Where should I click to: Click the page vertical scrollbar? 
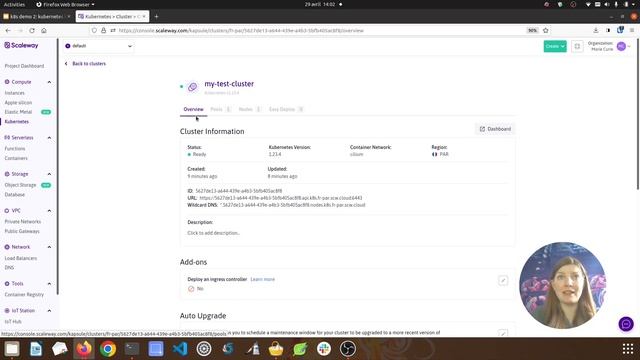(638, 114)
